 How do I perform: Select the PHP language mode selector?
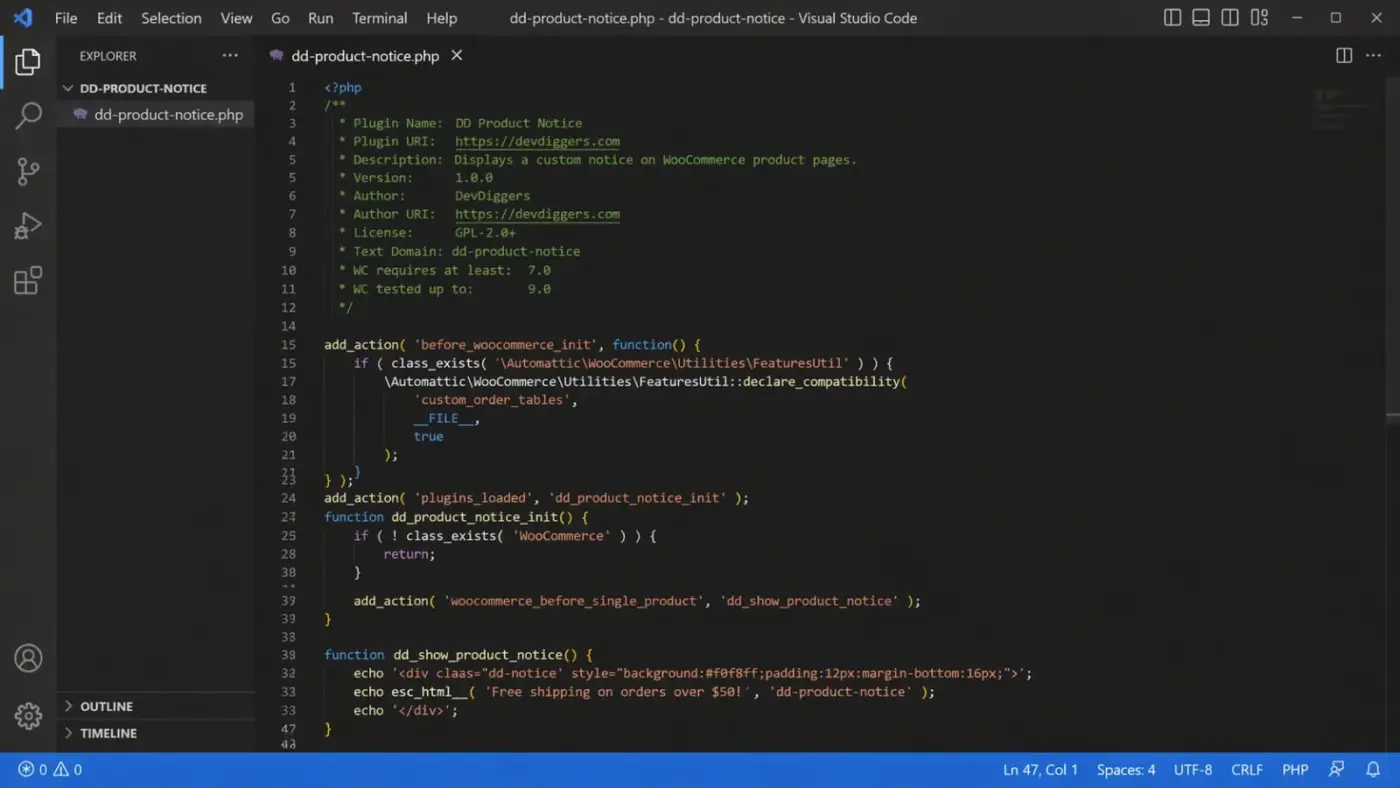click(x=1295, y=770)
